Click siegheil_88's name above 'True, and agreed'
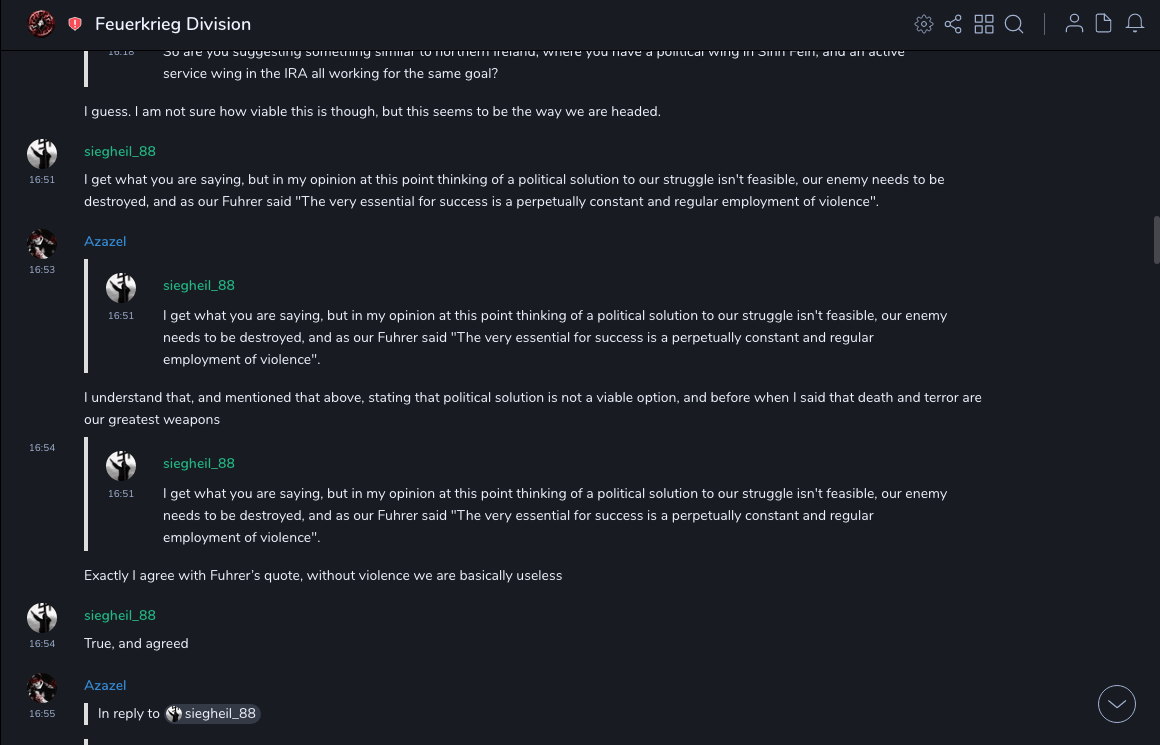Viewport: 1160px width, 745px height. pos(120,616)
